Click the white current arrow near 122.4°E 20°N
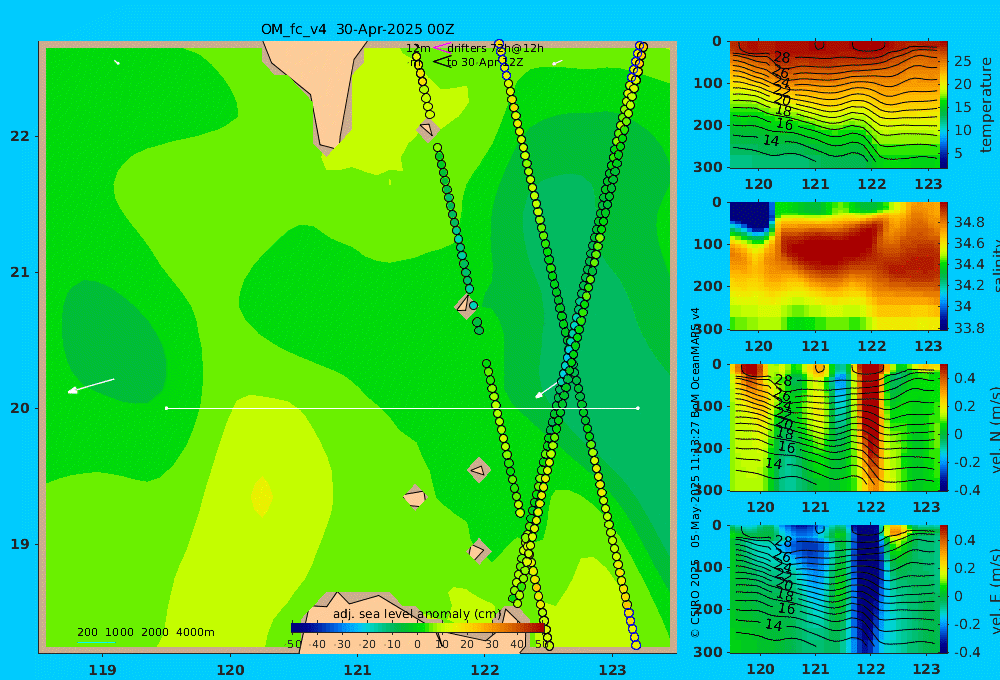Viewport: 1000px width, 680px height. tap(547, 389)
